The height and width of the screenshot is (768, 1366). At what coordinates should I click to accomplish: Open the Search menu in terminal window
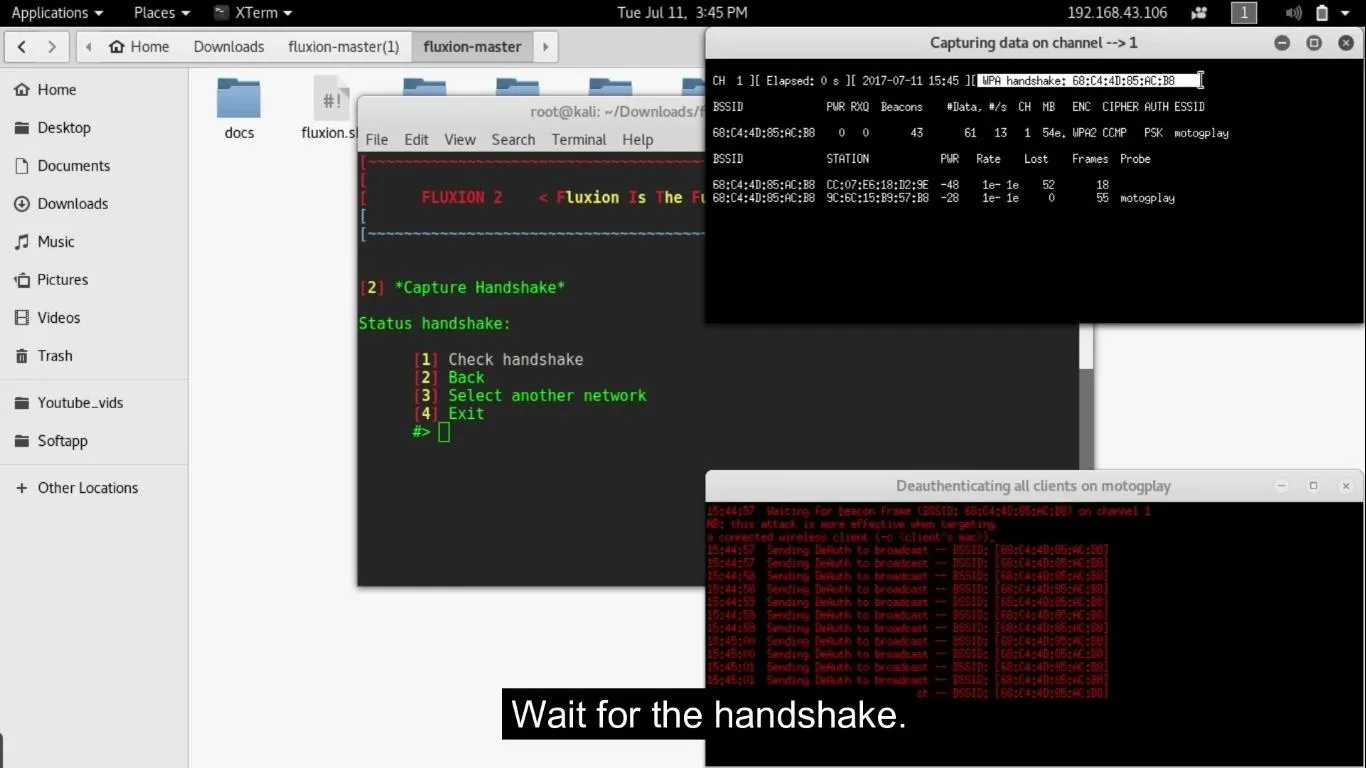click(513, 140)
